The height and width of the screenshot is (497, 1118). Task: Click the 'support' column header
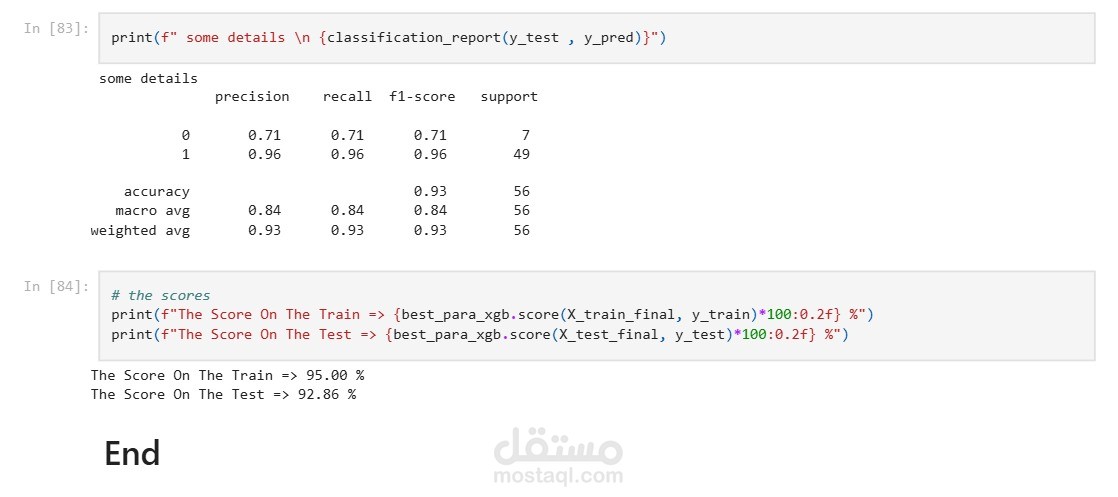[x=509, y=97]
